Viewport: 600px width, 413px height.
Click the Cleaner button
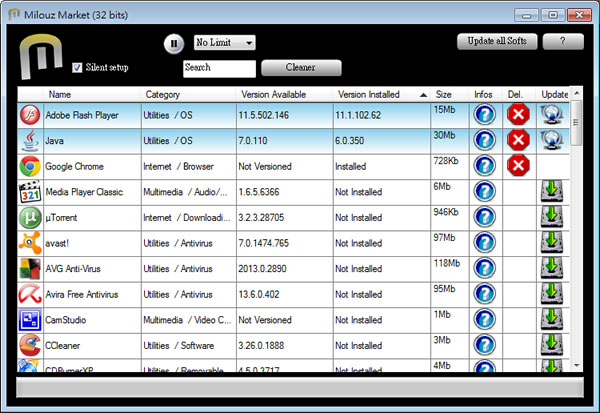(301, 68)
